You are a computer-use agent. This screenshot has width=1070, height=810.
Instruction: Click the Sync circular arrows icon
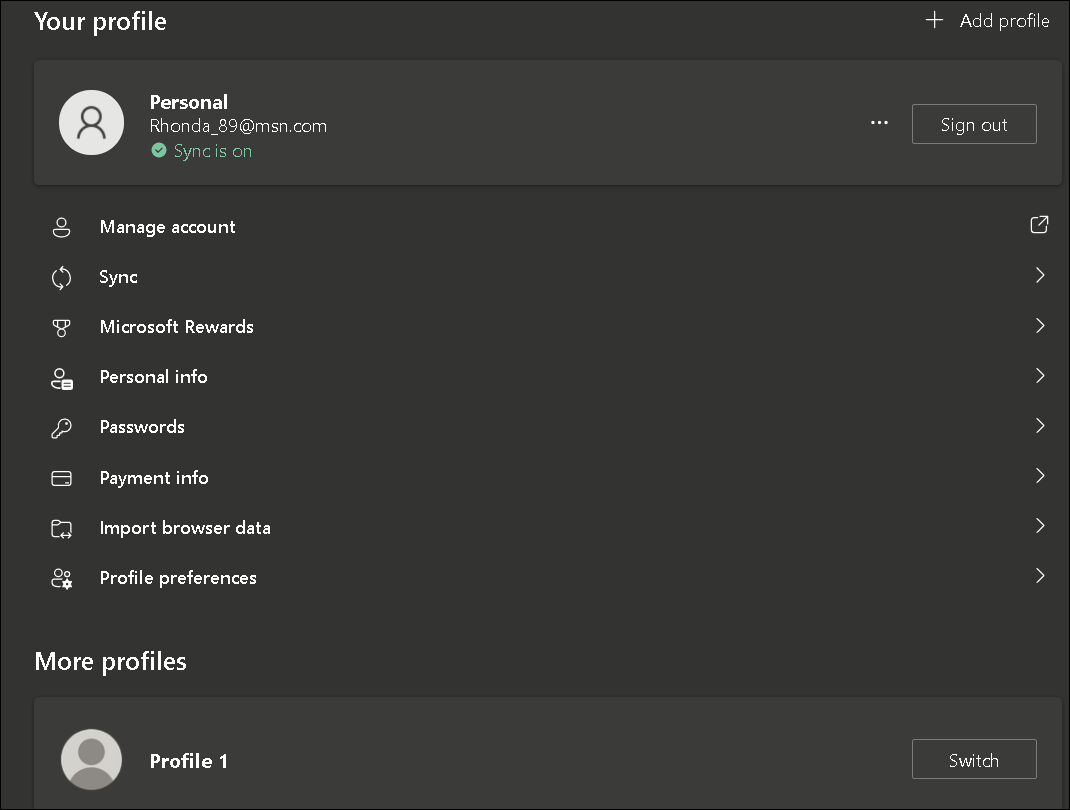tap(61, 276)
